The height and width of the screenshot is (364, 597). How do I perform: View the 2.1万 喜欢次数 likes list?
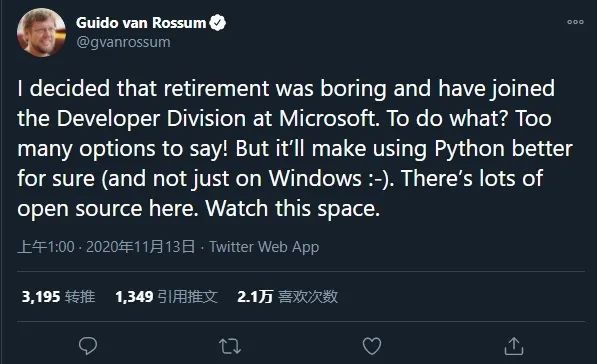pos(287,297)
